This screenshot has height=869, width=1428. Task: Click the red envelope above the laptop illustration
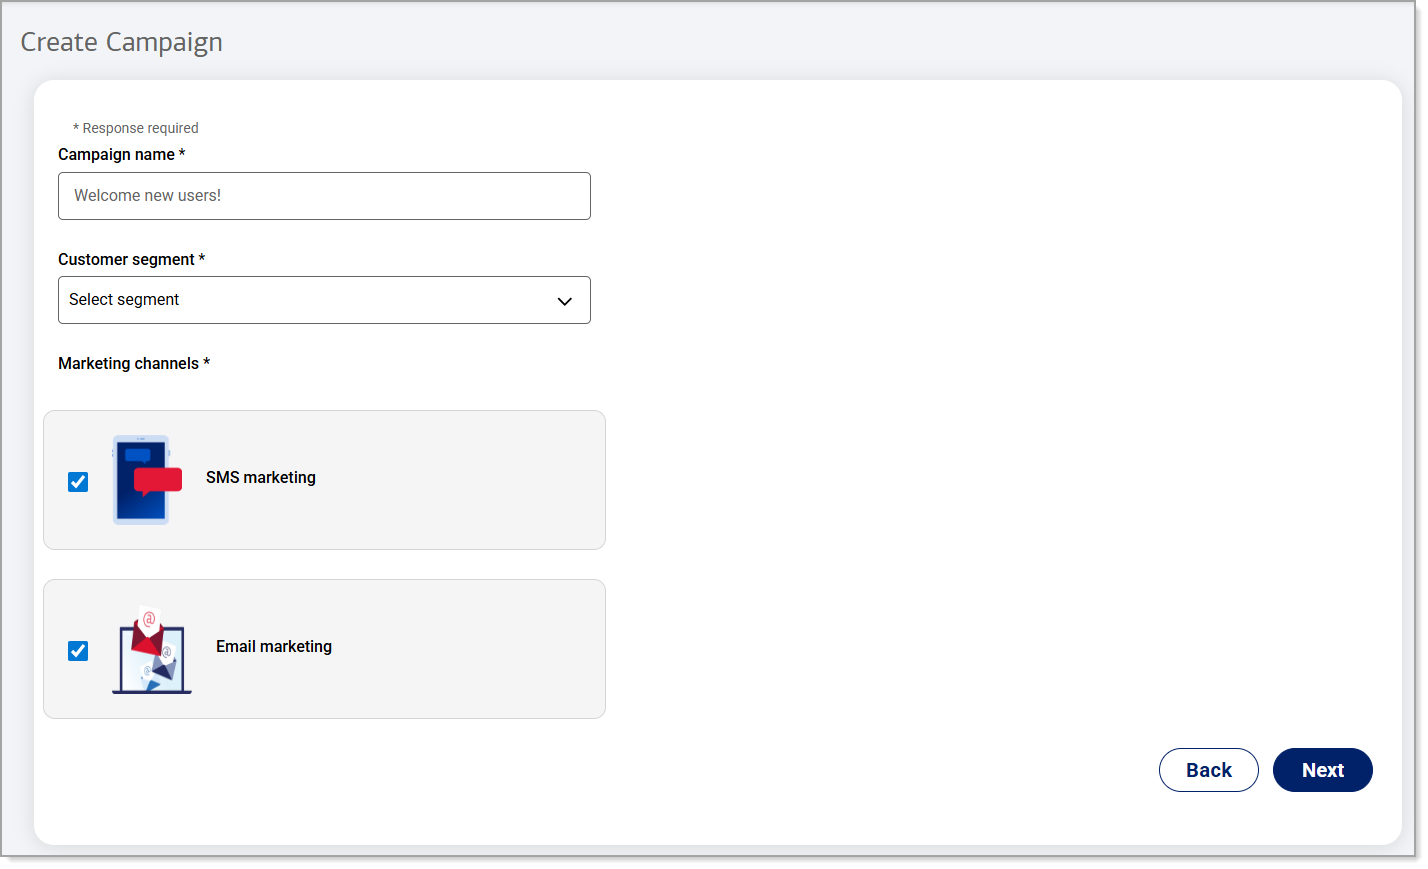tap(147, 632)
